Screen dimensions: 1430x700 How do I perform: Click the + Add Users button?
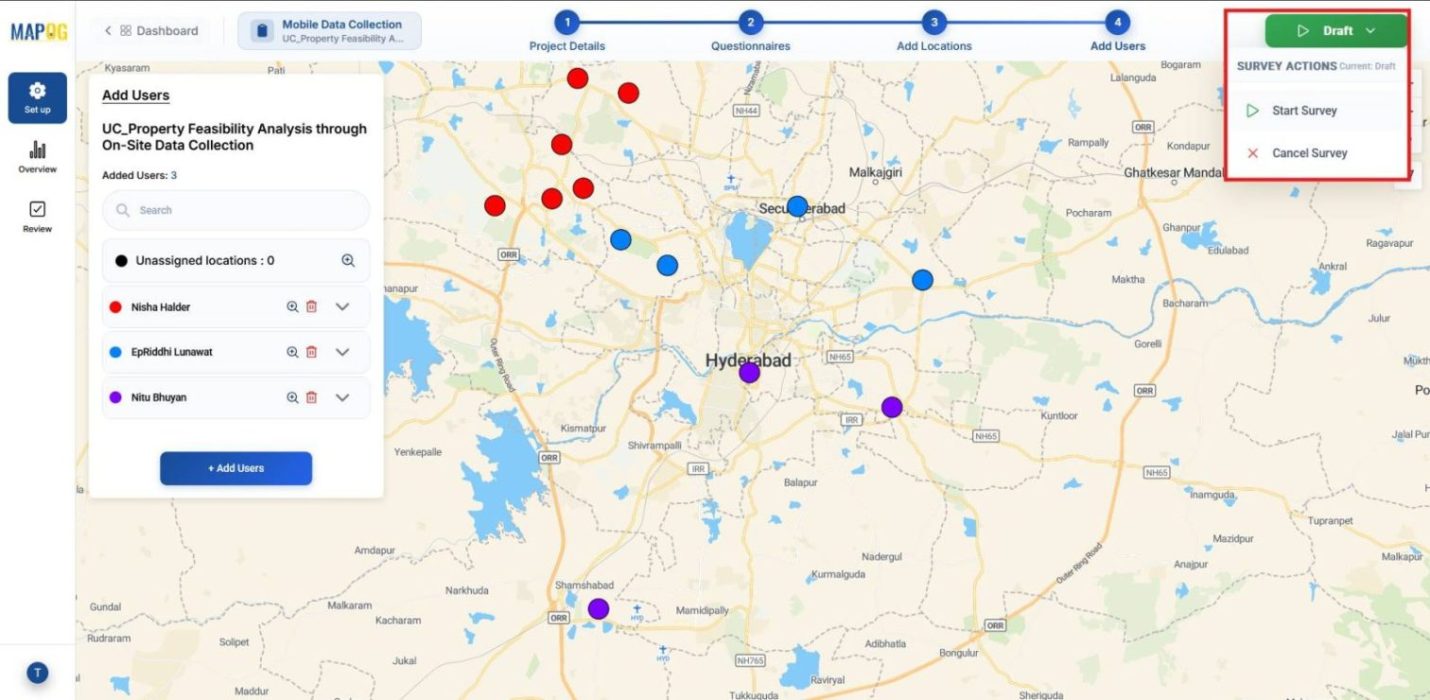pyautogui.click(x=236, y=468)
